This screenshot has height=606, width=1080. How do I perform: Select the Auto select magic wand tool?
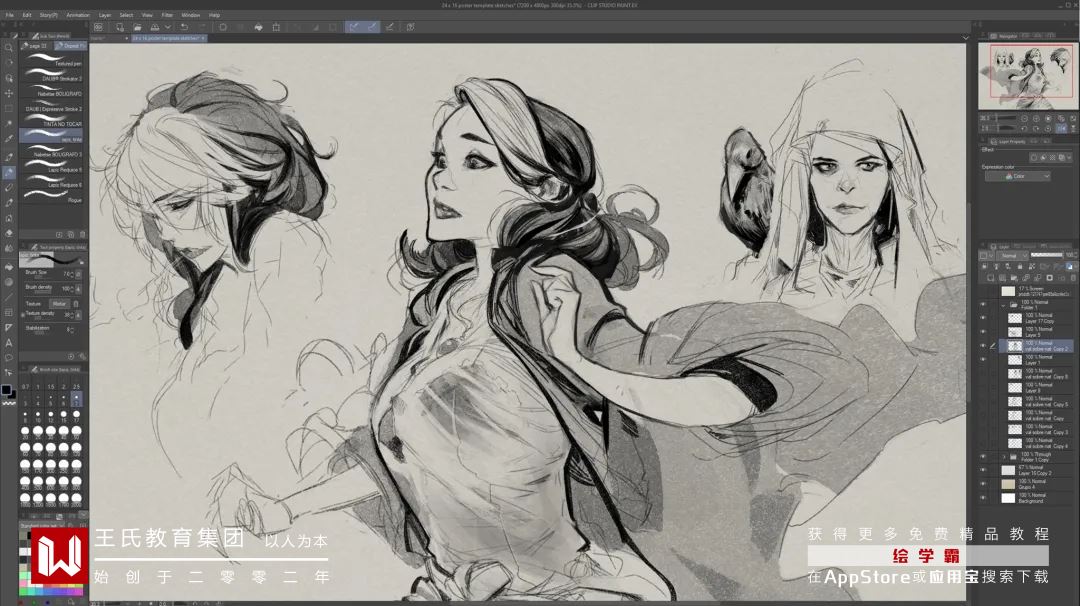coord(9,123)
